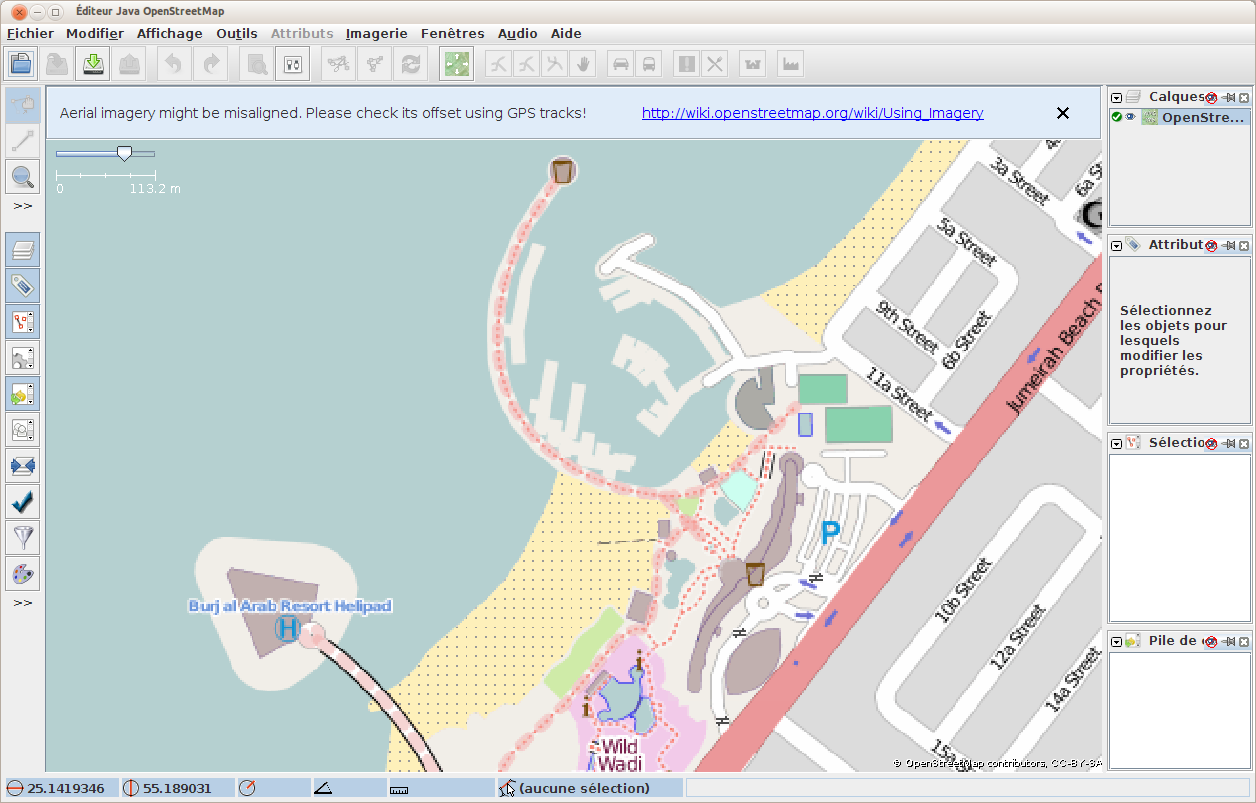Click the green zoom-to-extent map icon
This screenshot has height=803, width=1256.
click(456, 64)
